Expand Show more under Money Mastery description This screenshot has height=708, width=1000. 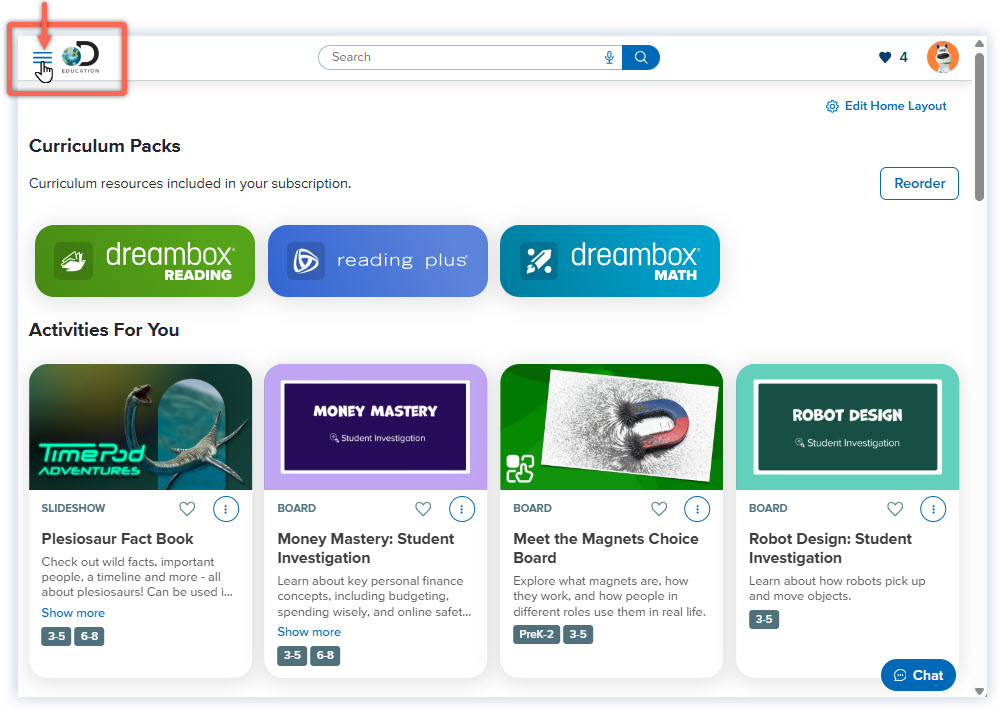tap(309, 632)
